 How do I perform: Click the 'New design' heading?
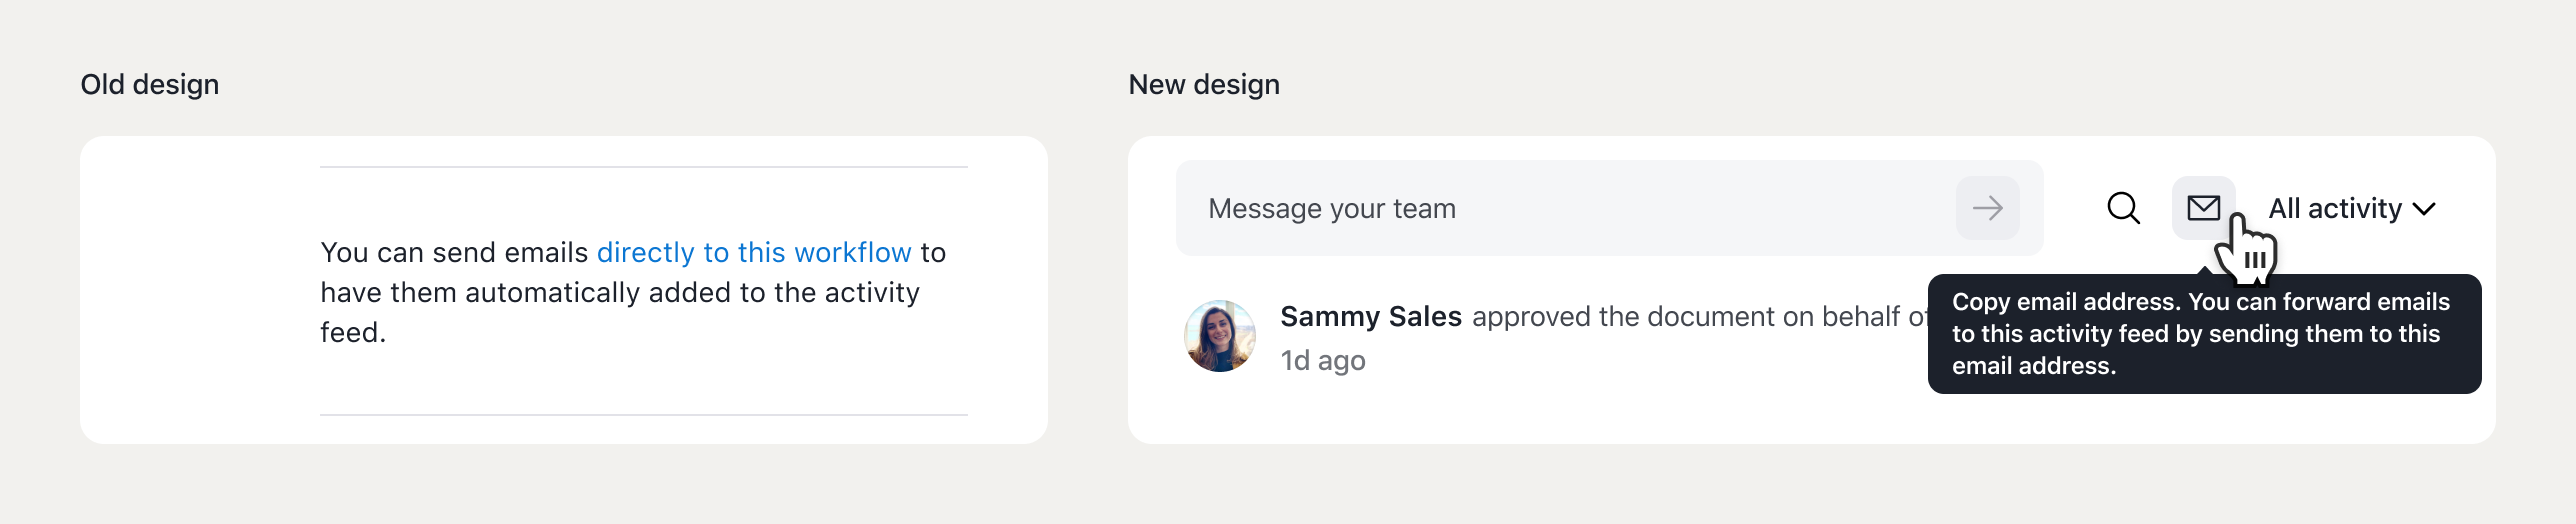[1204, 84]
